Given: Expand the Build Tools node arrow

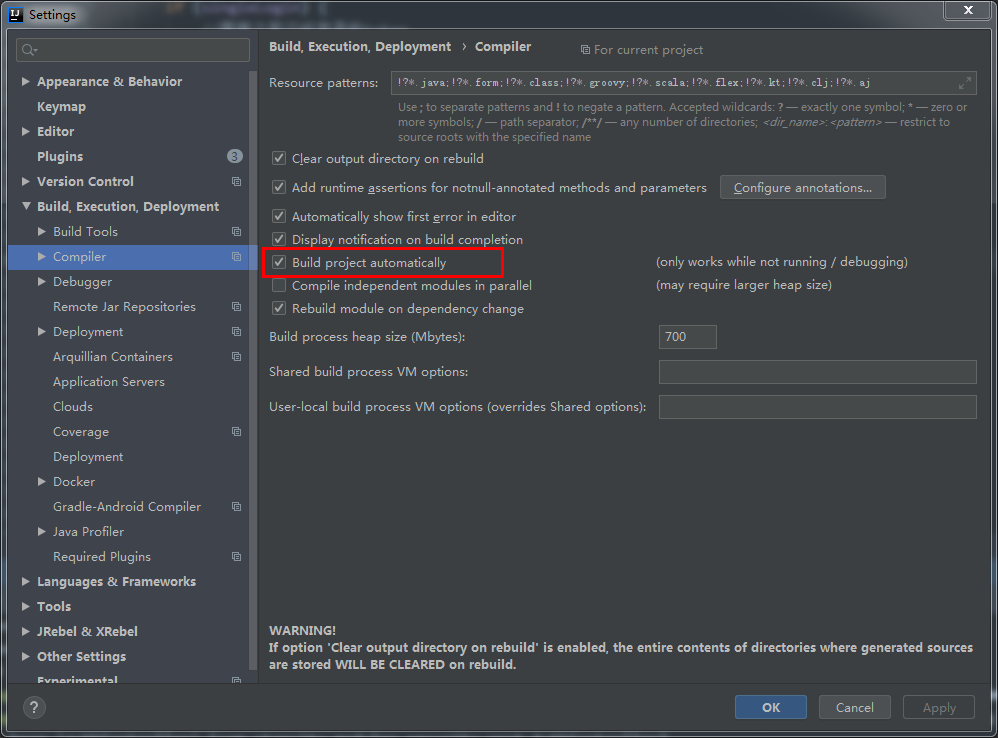Looking at the screenshot, I should click(41, 232).
